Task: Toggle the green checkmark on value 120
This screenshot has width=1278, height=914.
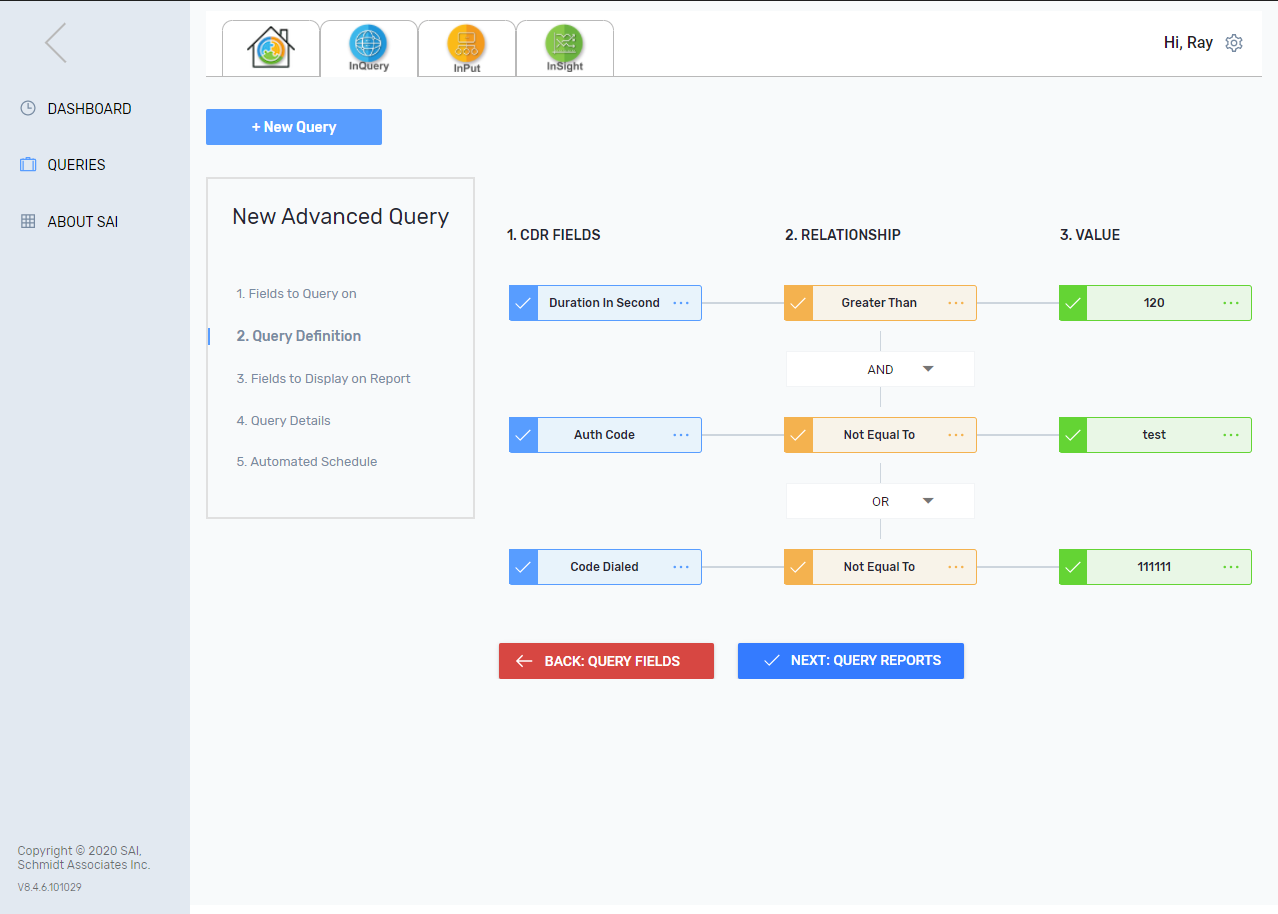Action: [1073, 303]
